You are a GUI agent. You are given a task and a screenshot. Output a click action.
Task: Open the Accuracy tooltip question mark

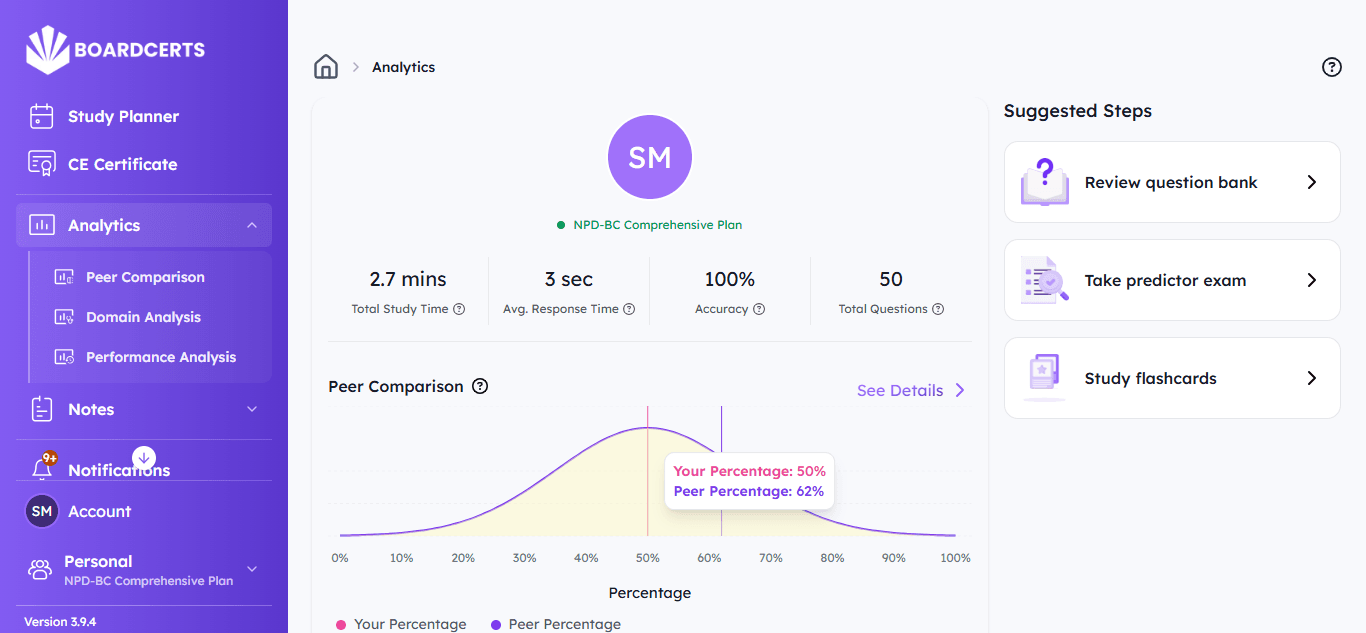[x=759, y=309]
